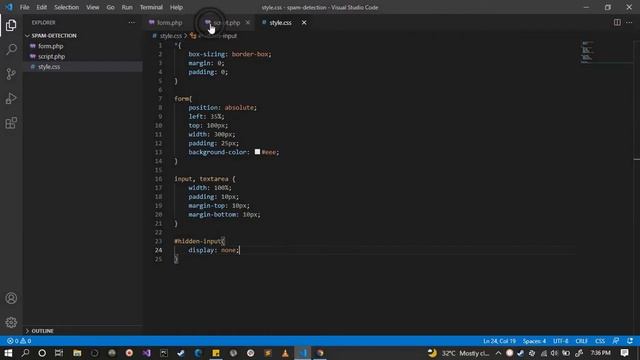The height and width of the screenshot is (360, 640).
Task: Open the Manage gear icon
Action: 11,322
